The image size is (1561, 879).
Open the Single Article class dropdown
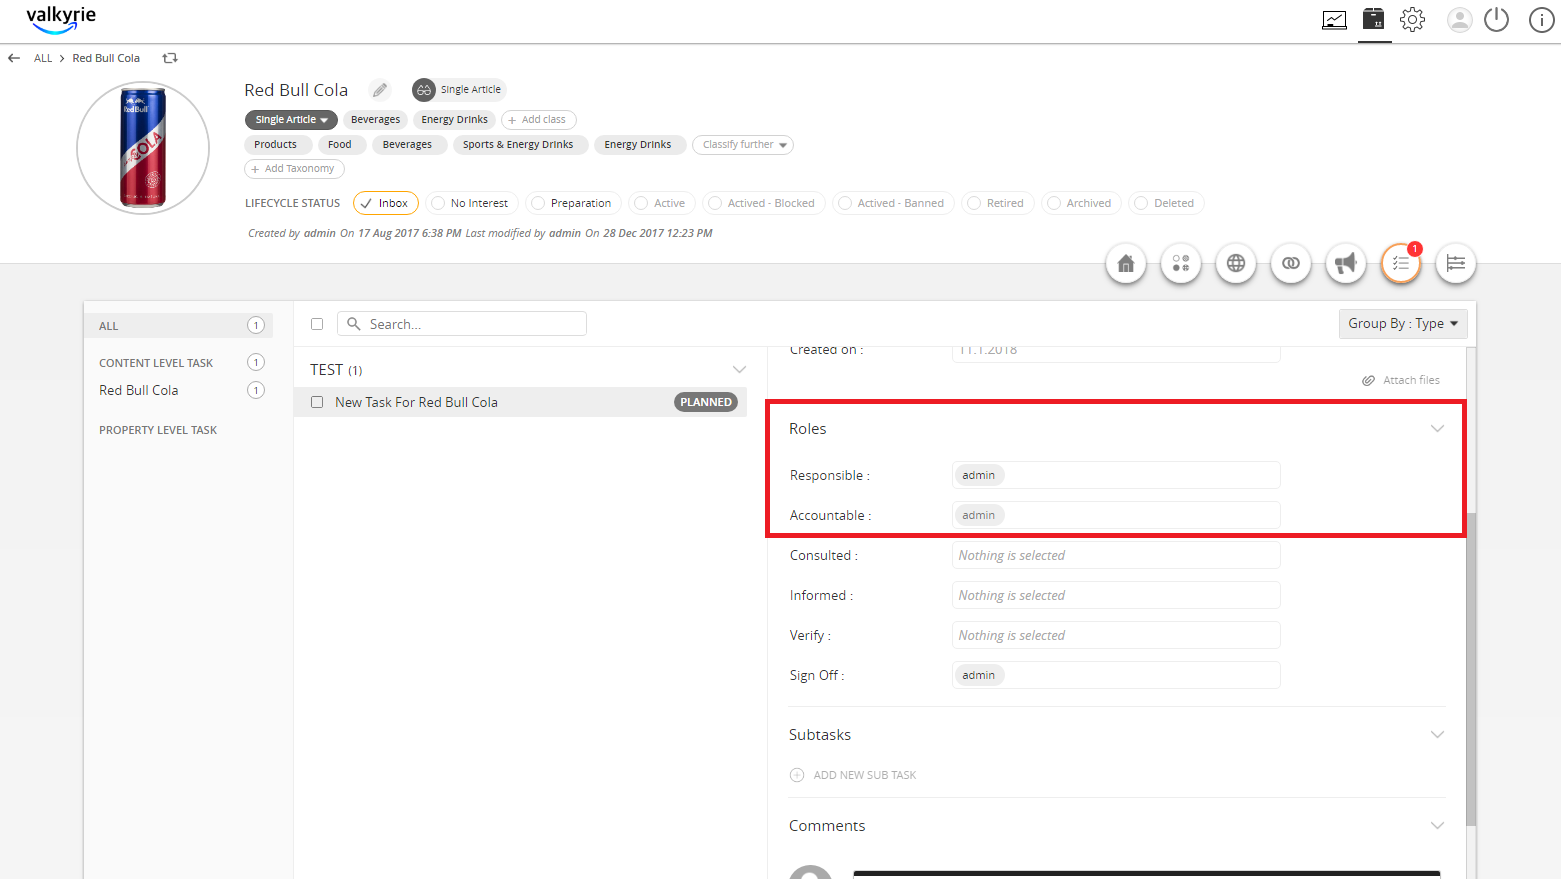click(x=291, y=120)
